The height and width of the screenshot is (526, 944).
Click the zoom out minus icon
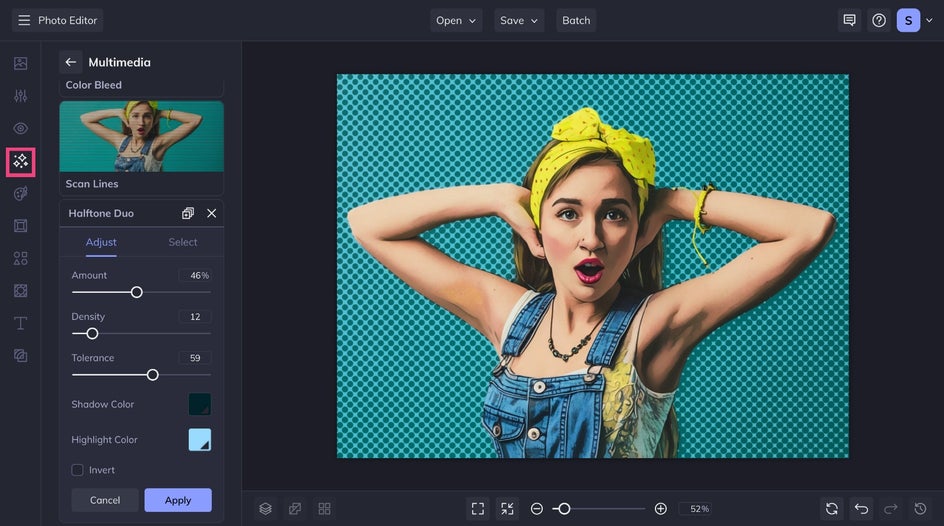coord(537,509)
